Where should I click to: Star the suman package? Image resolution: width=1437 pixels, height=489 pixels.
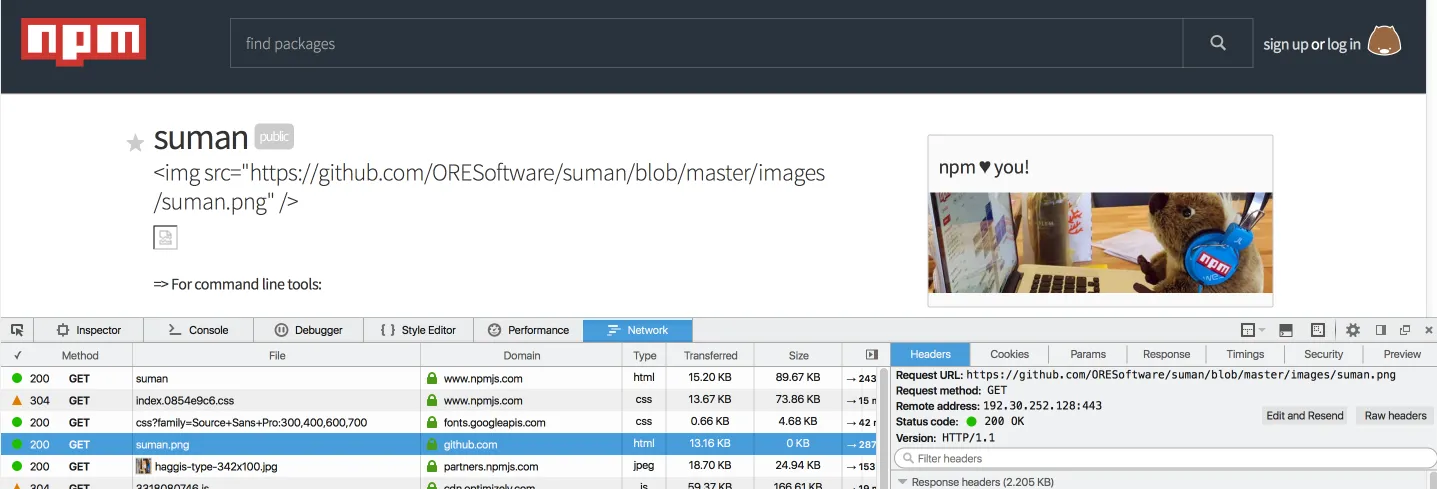click(135, 143)
